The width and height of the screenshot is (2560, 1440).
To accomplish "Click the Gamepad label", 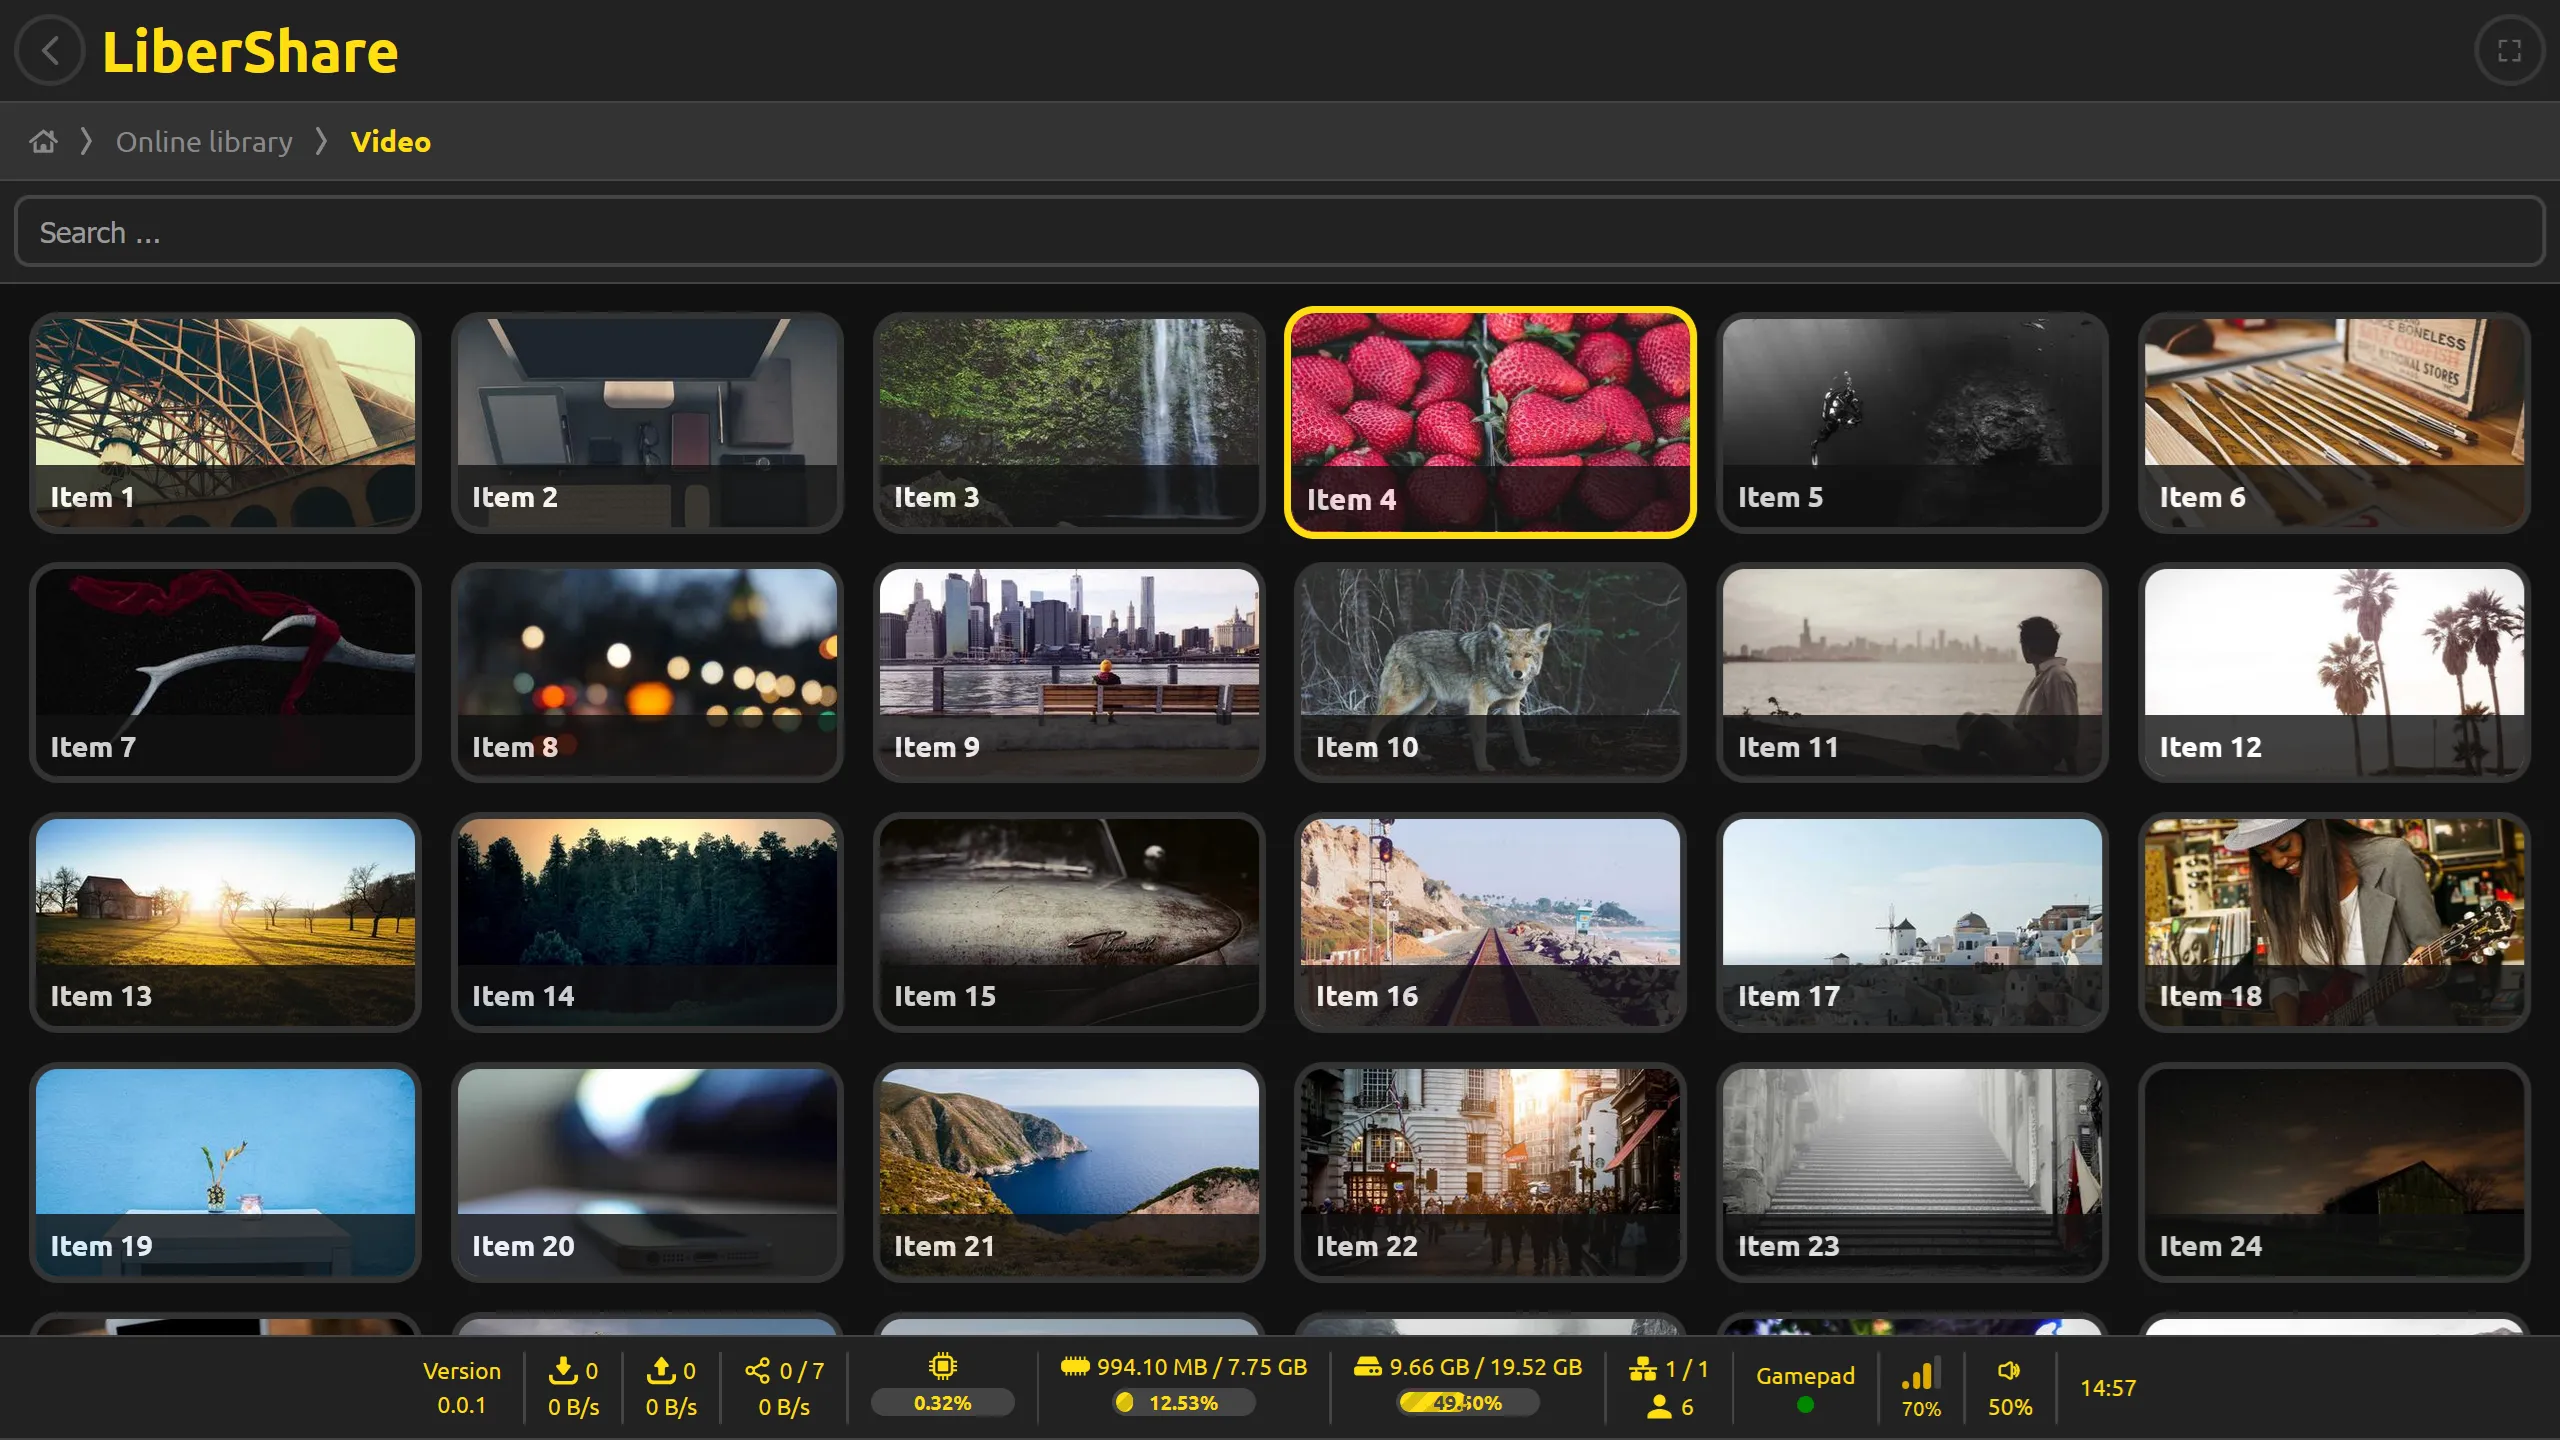I will coord(1805,1376).
